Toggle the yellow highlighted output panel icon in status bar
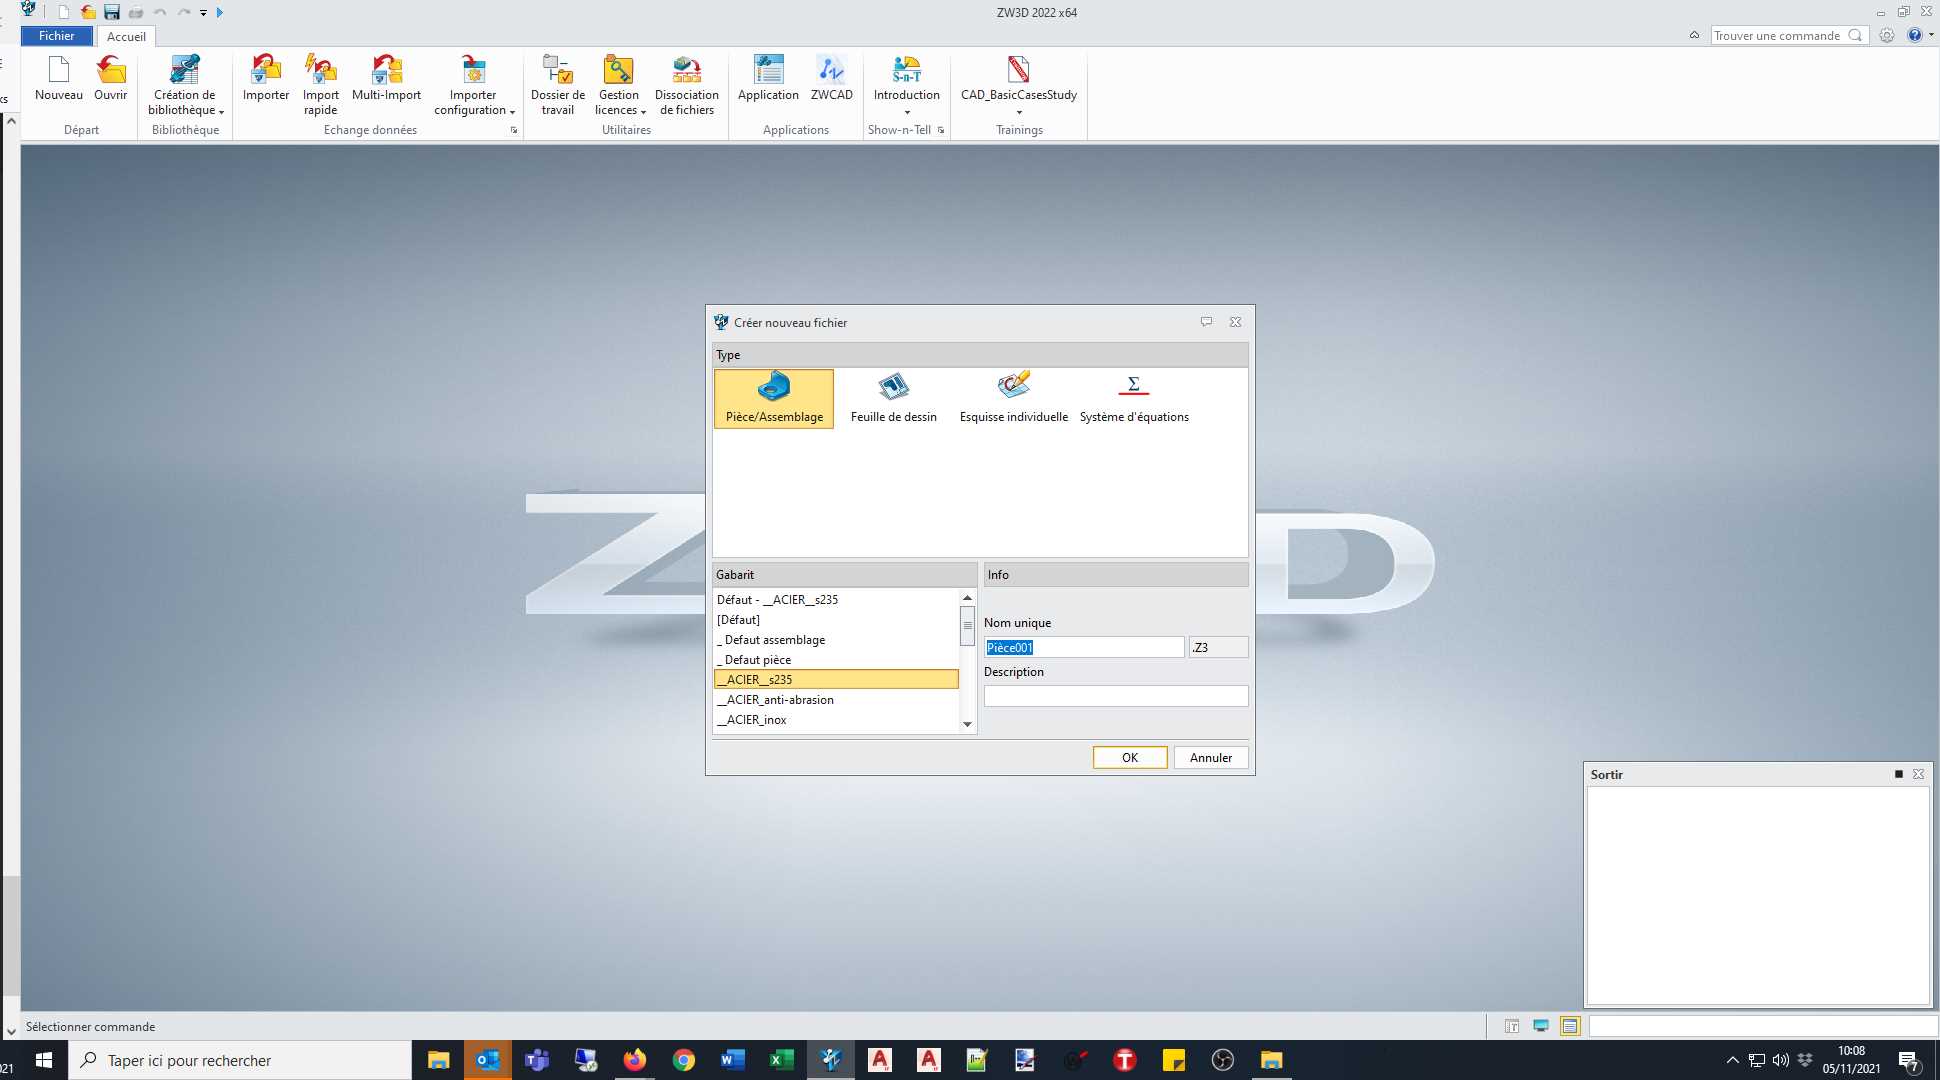 [1570, 1026]
